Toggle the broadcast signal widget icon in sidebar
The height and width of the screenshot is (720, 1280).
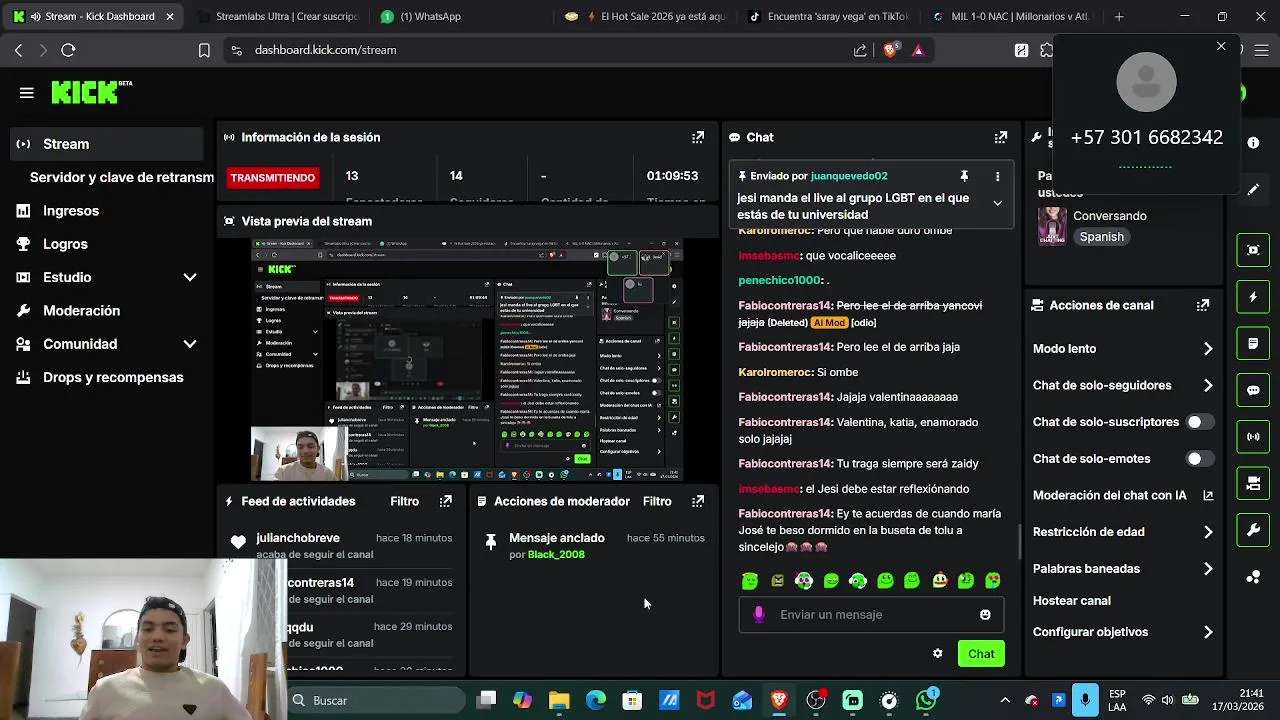1253,437
